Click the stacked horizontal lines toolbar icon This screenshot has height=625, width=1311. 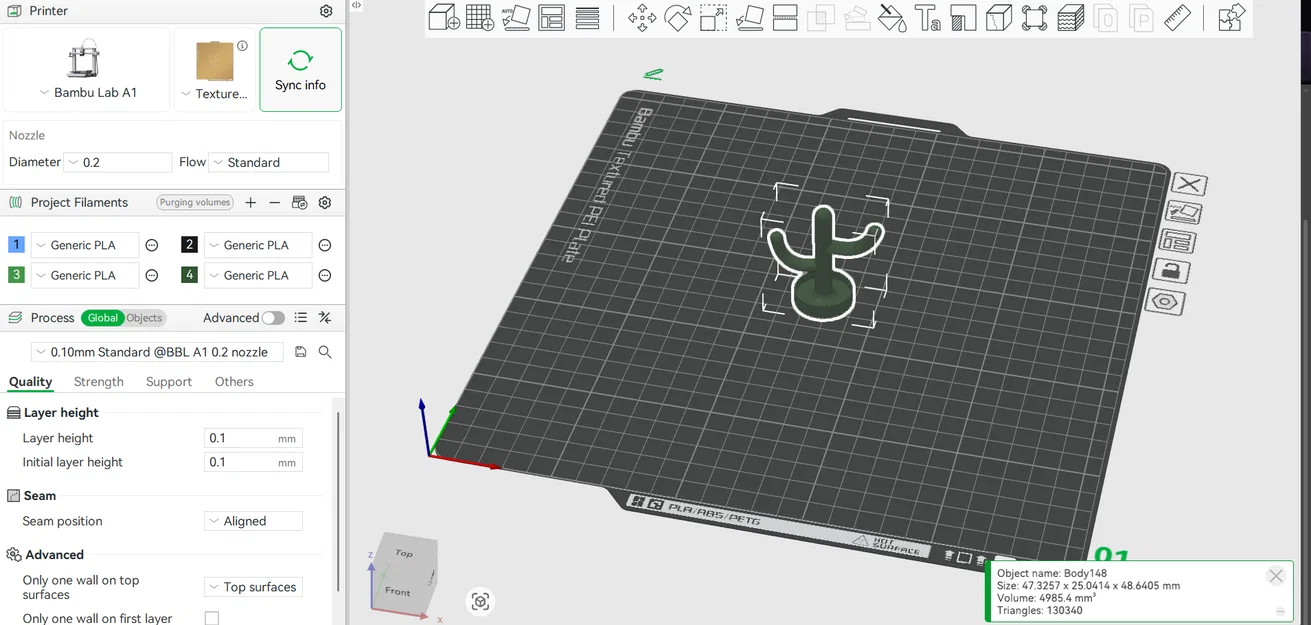click(588, 18)
